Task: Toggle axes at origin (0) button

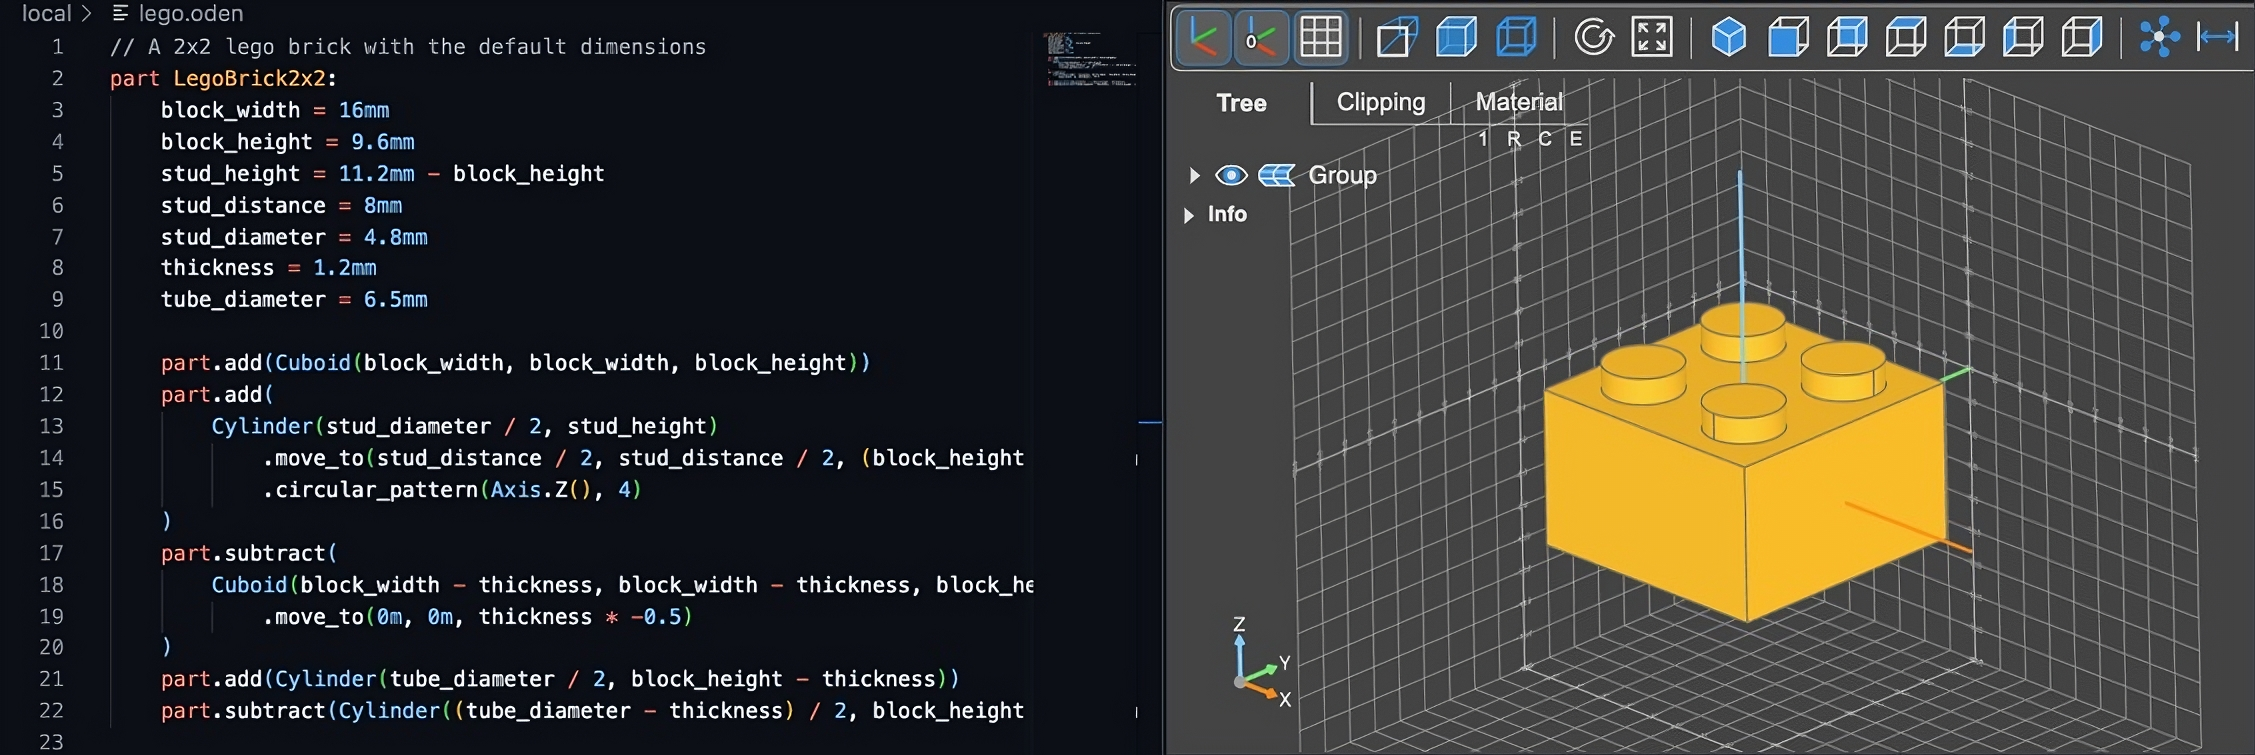Action: point(1261,38)
